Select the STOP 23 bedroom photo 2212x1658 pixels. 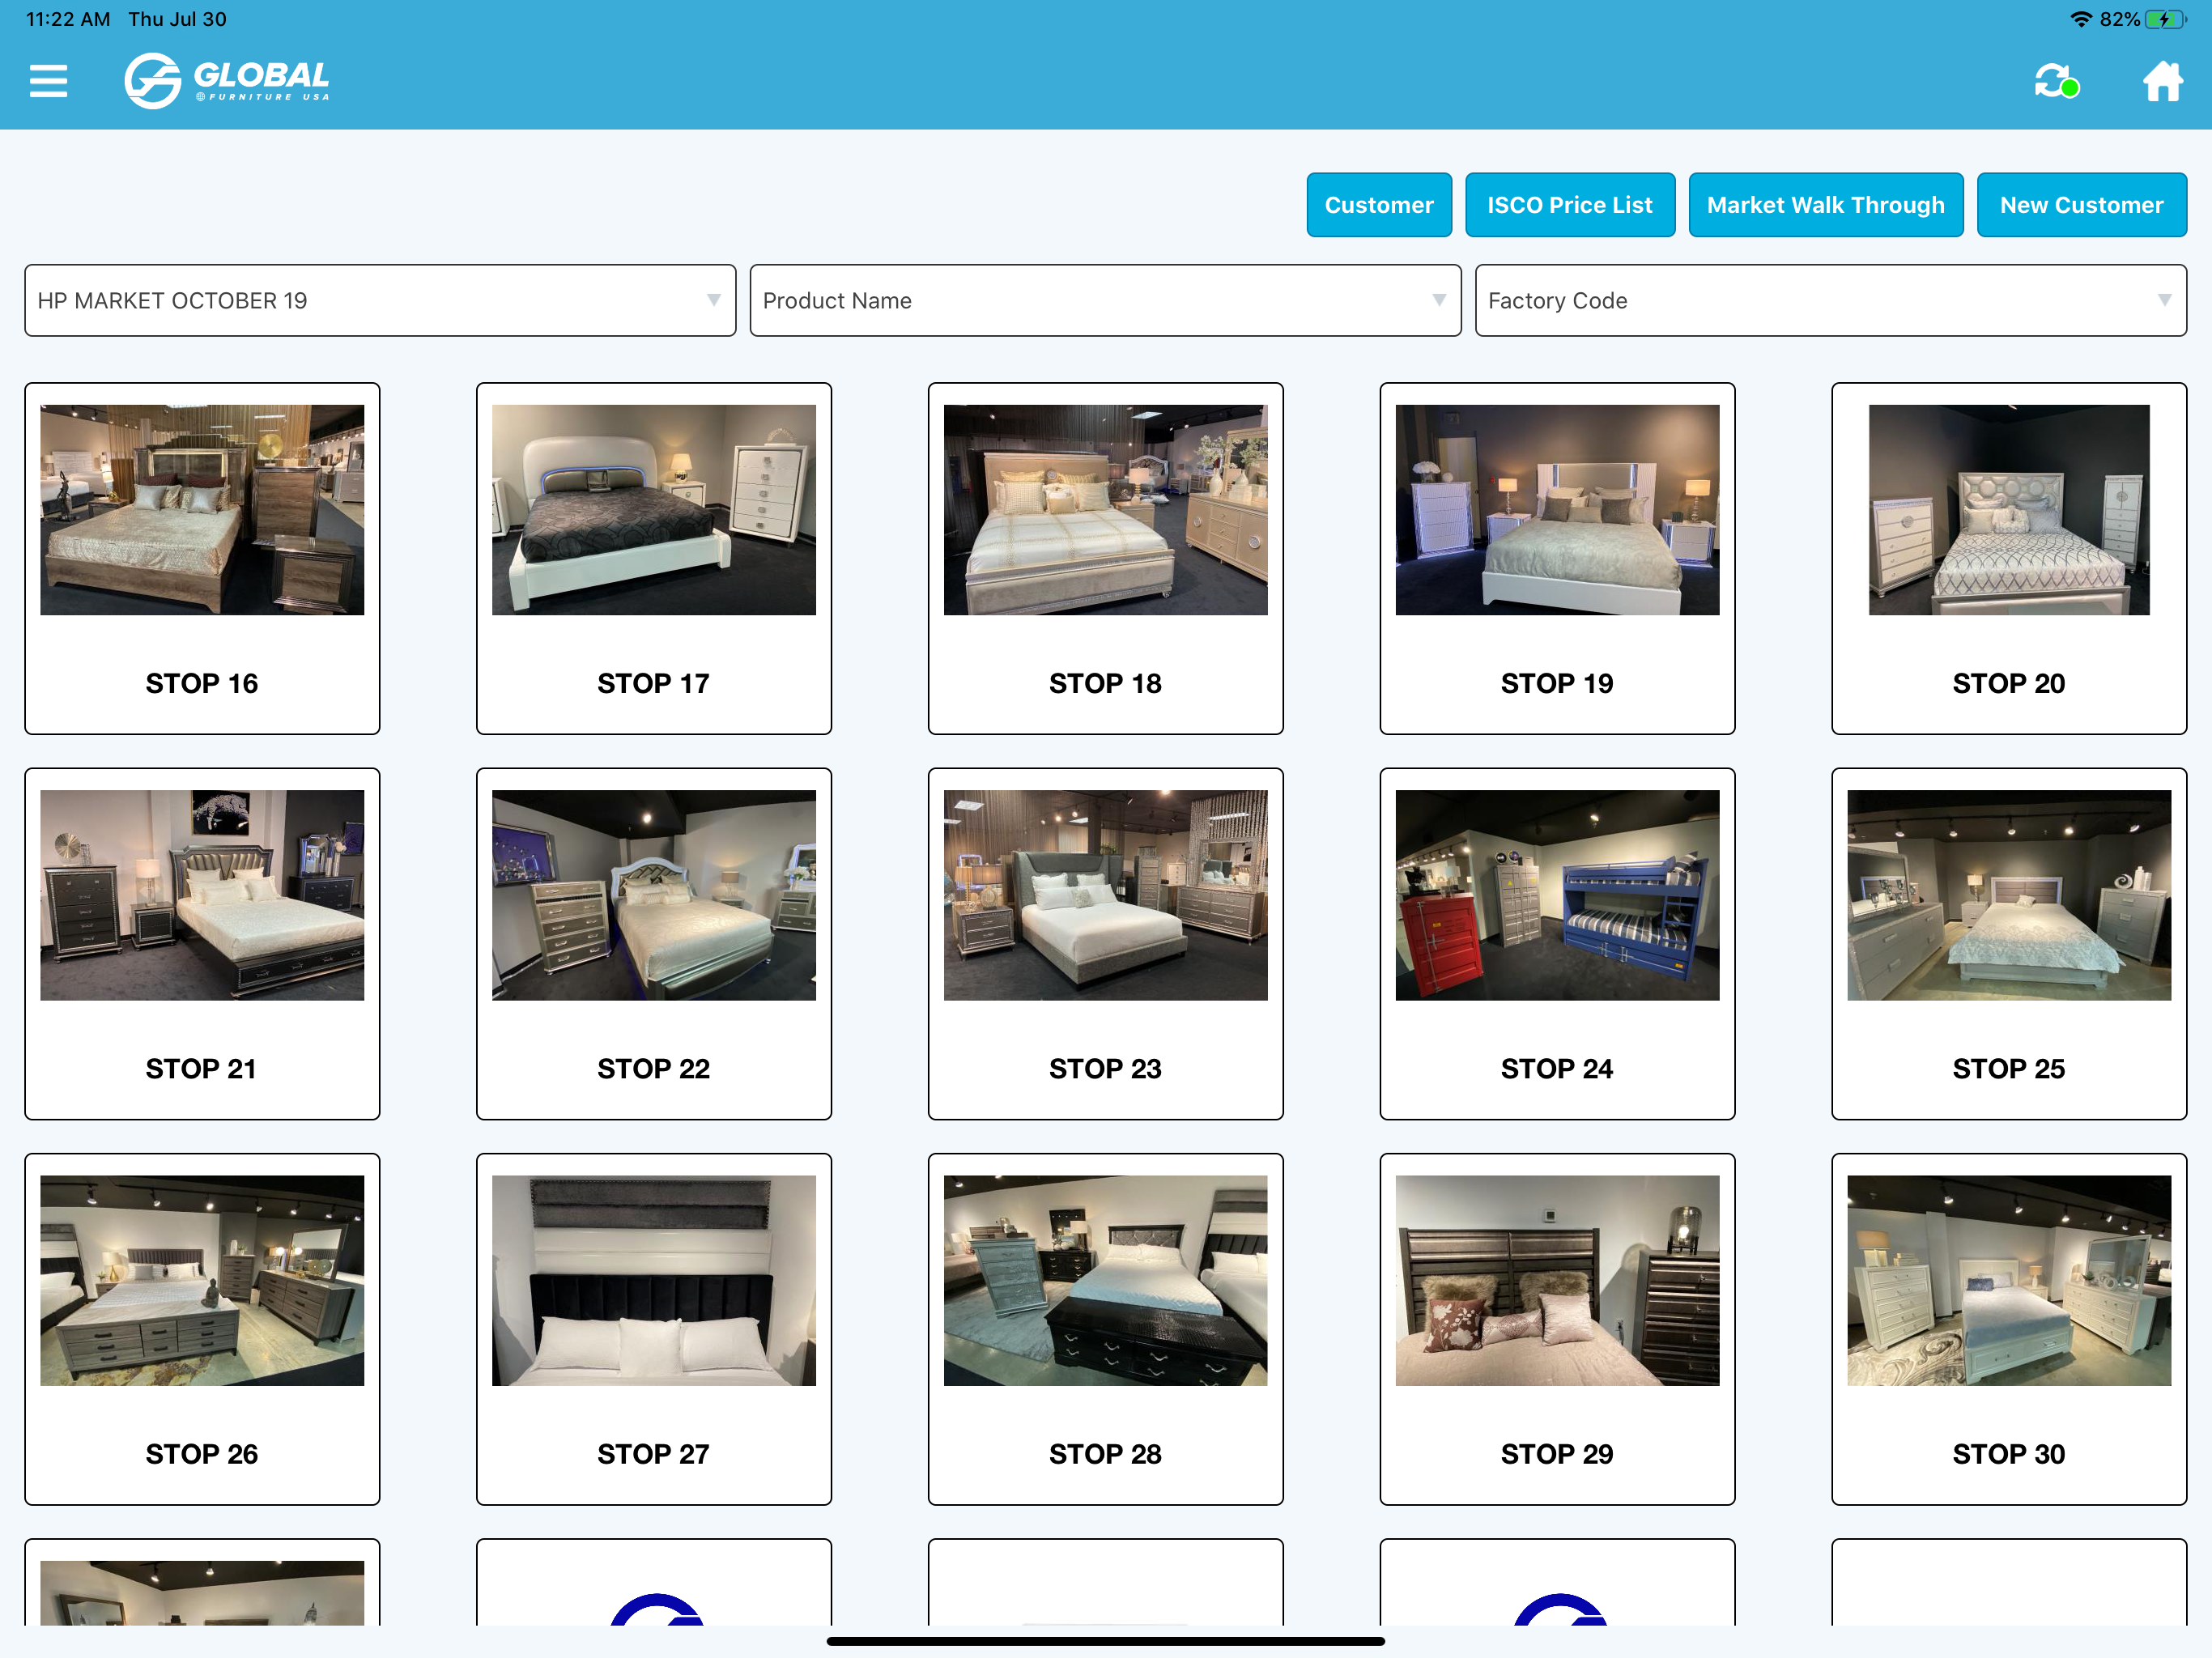click(x=1106, y=895)
